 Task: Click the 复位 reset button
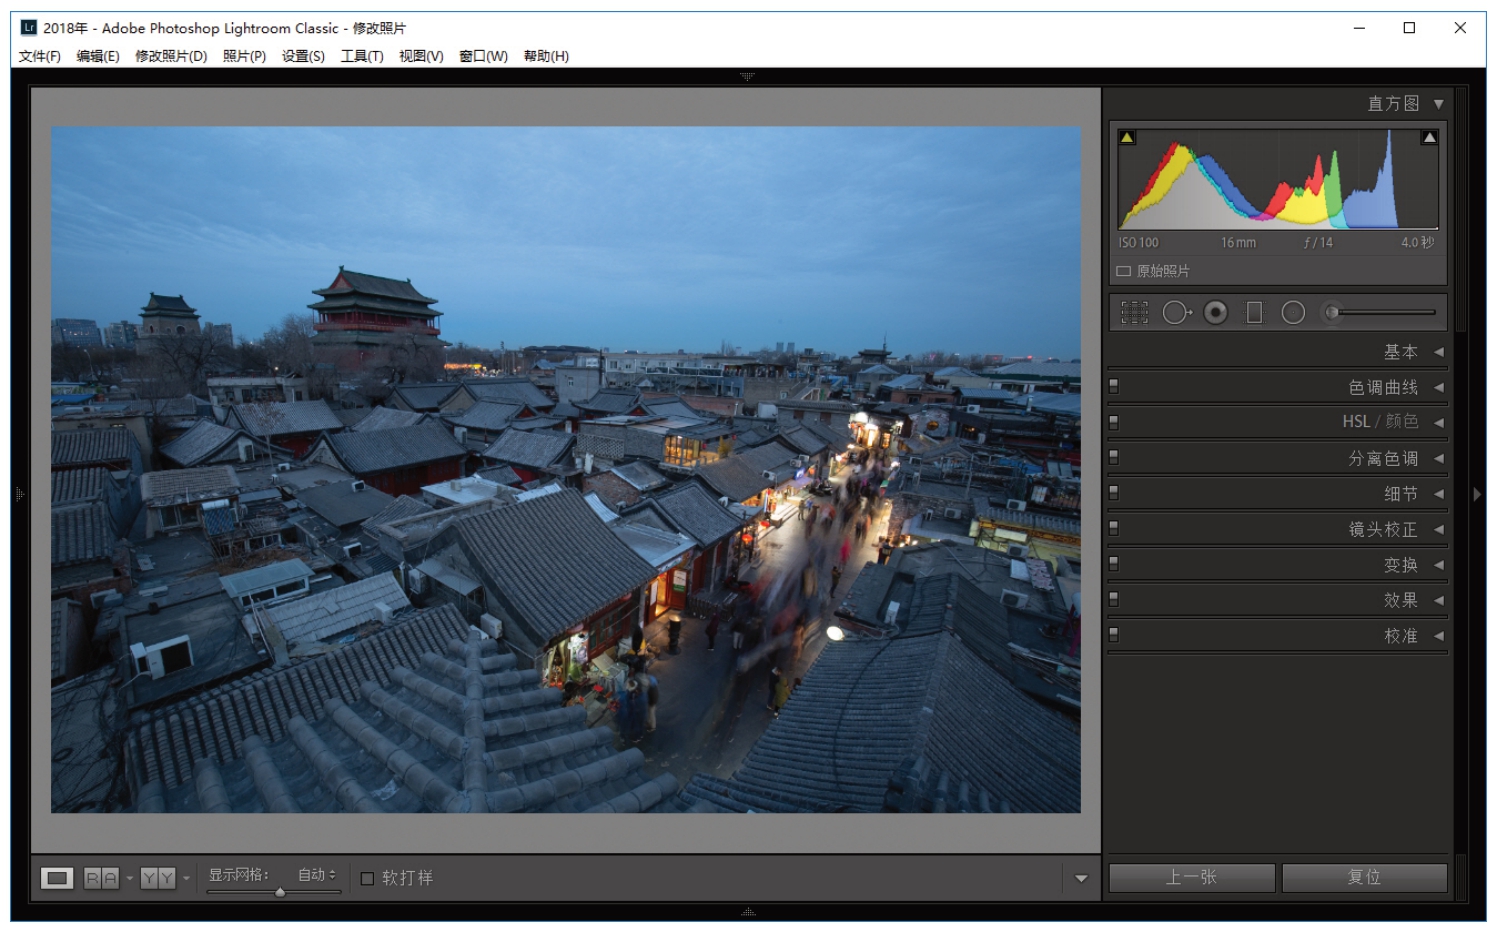click(x=1364, y=877)
